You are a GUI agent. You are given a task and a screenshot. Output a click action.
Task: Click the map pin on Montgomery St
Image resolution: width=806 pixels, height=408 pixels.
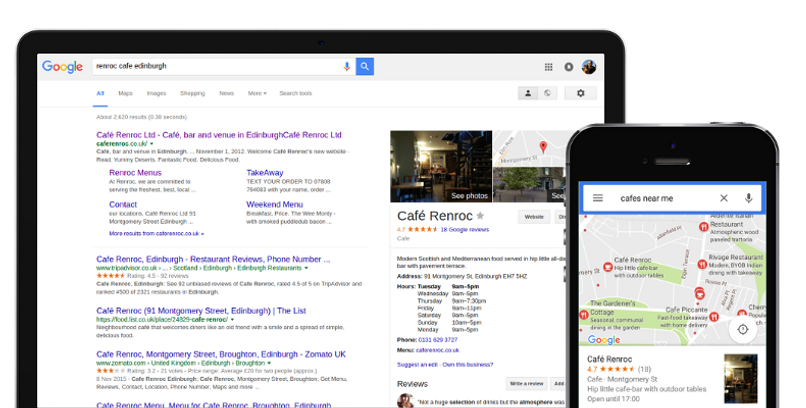(x=543, y=147)
